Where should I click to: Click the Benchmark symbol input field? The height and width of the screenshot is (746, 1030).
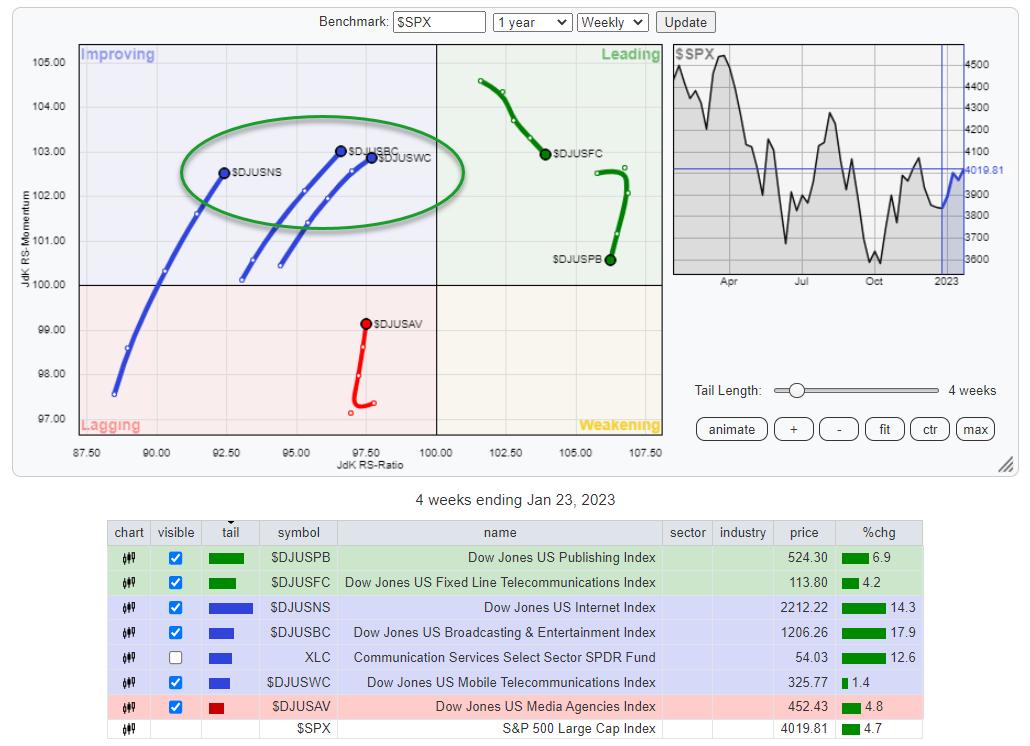click(439, 22)
